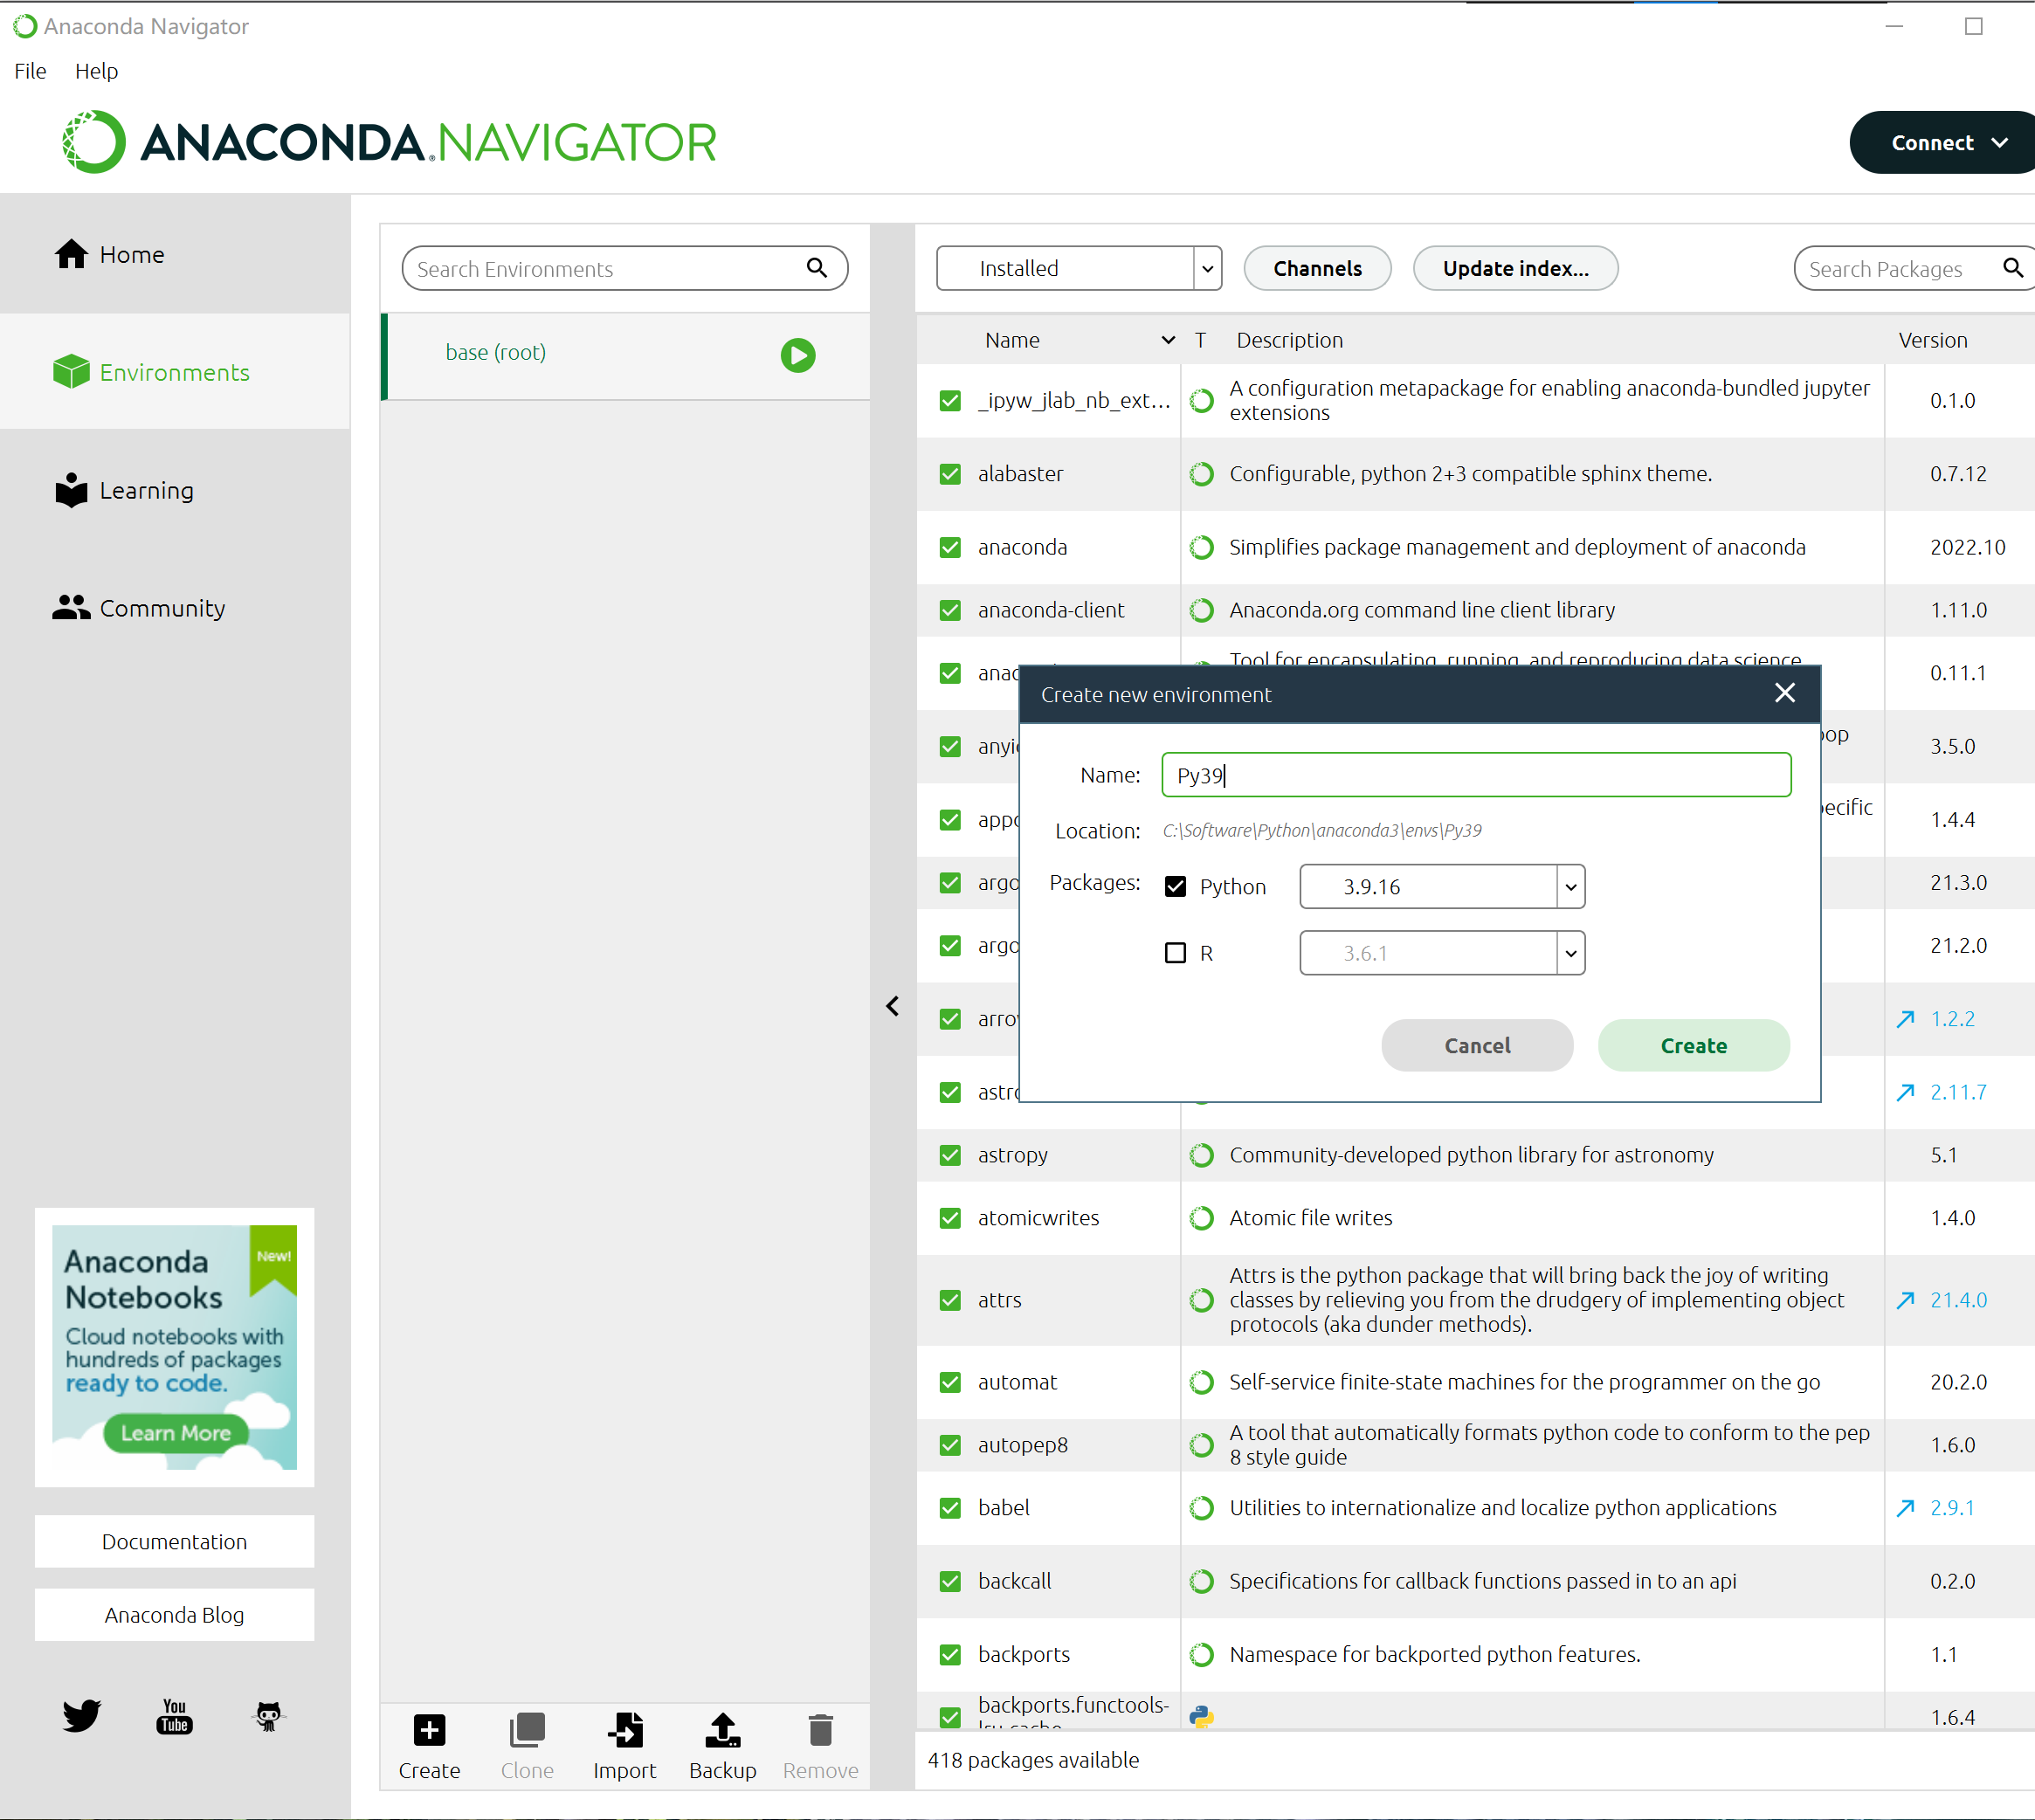
Task: Click the YouTube icon
Action: coord(174,1716)
